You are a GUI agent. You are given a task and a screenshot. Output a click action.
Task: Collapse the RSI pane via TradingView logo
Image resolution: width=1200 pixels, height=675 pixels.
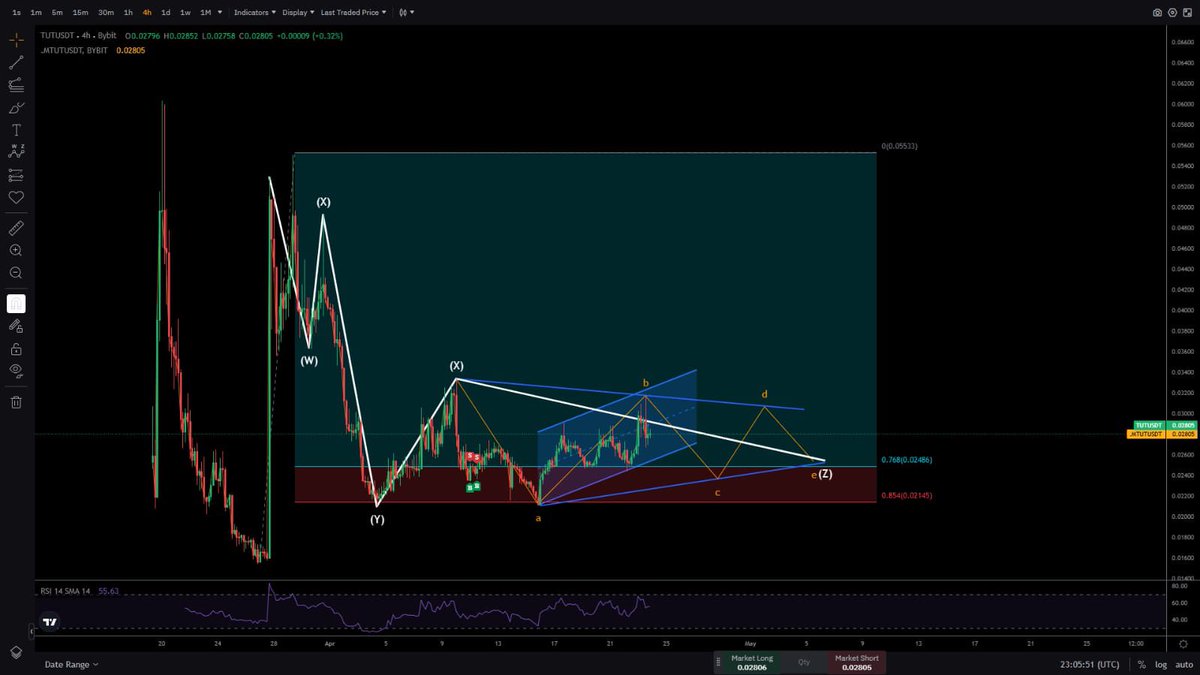(50, 621)
